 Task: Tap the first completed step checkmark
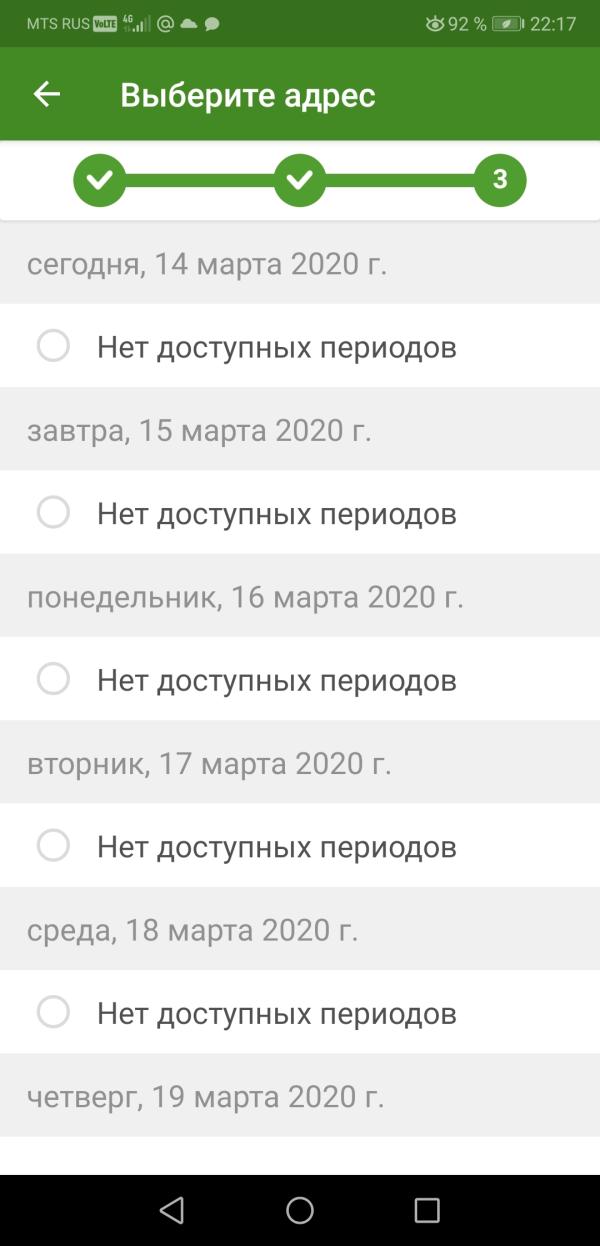coord(100,180)
